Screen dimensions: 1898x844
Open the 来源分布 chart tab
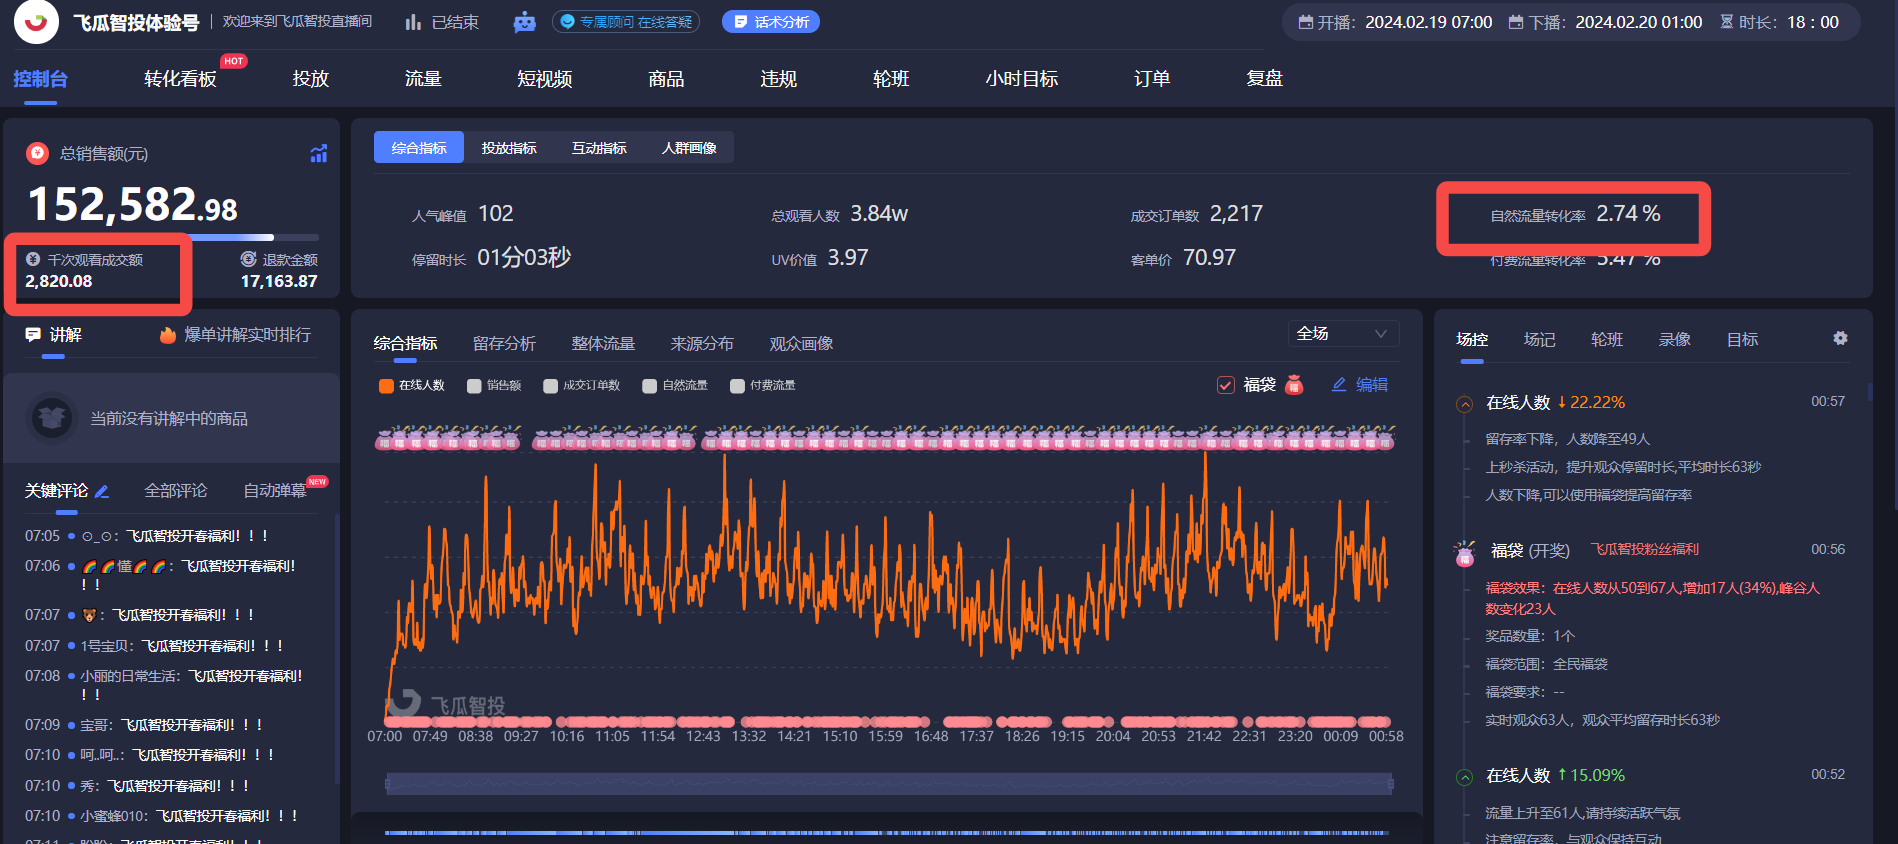click(x=702, y=344)
